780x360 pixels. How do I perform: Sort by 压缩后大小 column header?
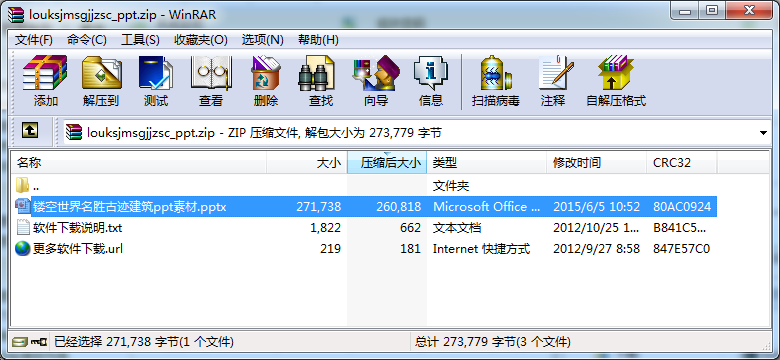point(387,162)
